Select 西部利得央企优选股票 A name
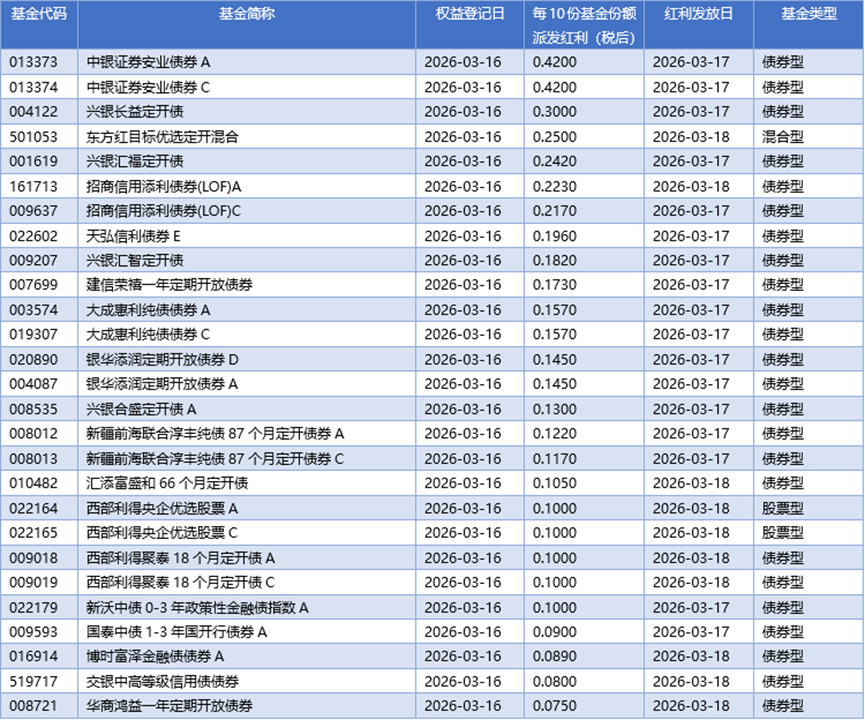 click(x=162, y=509)
